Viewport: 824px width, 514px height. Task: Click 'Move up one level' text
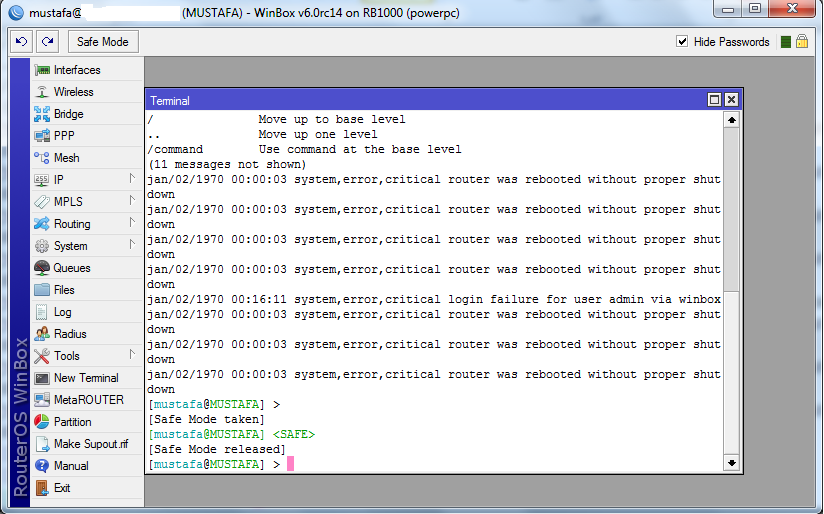pyautogui.click(x=317, y=135)
